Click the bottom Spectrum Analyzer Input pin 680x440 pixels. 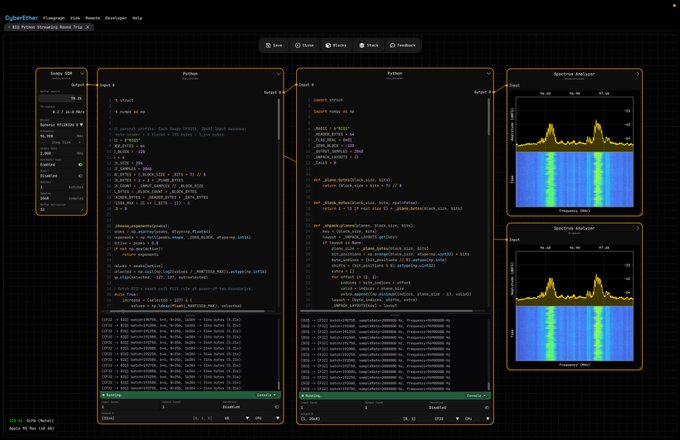pyautogui.click(x=507, y=239)
